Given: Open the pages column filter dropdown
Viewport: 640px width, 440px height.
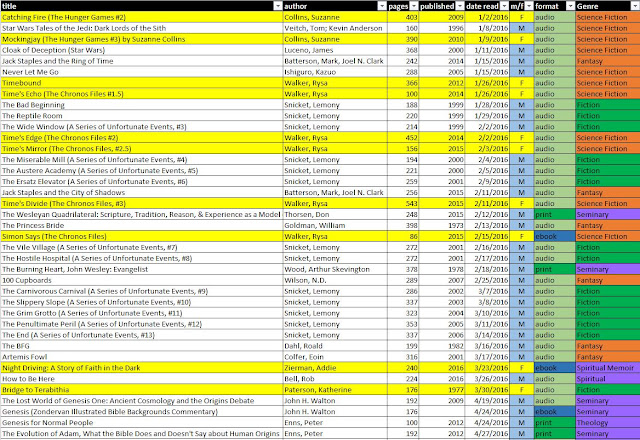Looking at the screenshot, I should point(414,6).
